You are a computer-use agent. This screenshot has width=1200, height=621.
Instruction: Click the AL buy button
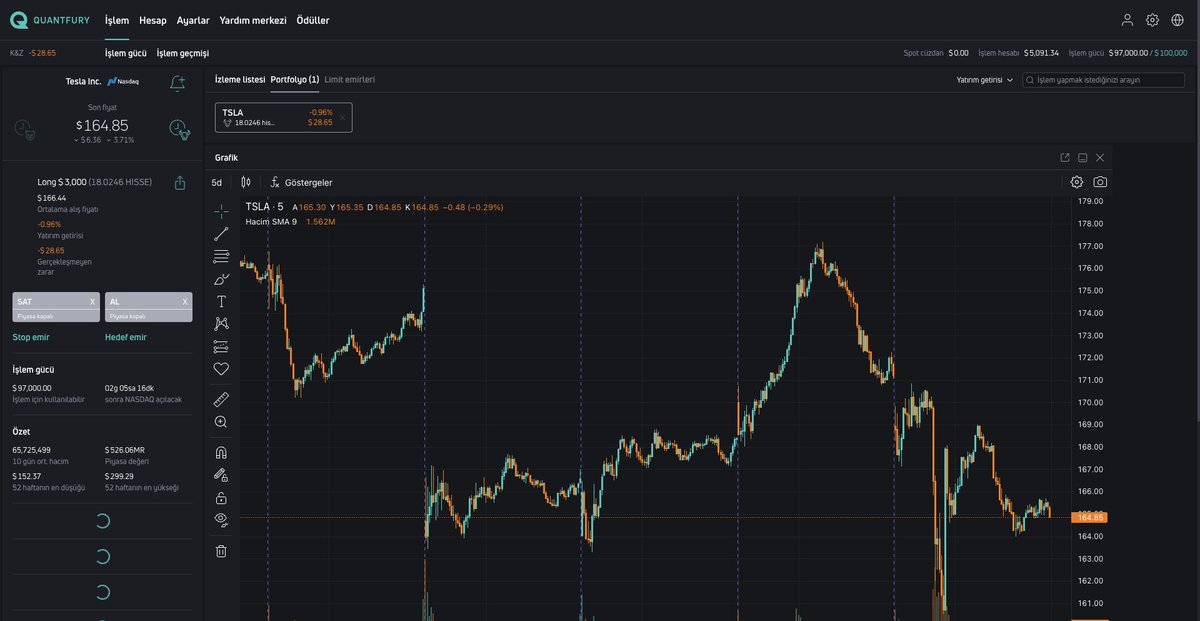(148, 307)
